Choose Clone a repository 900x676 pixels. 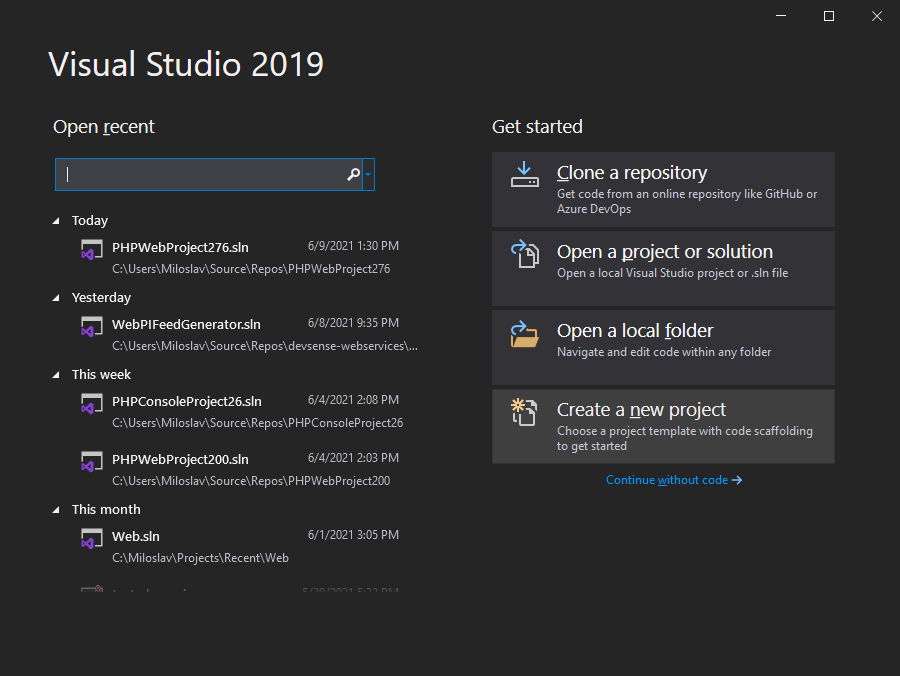(x=663, y=189)
